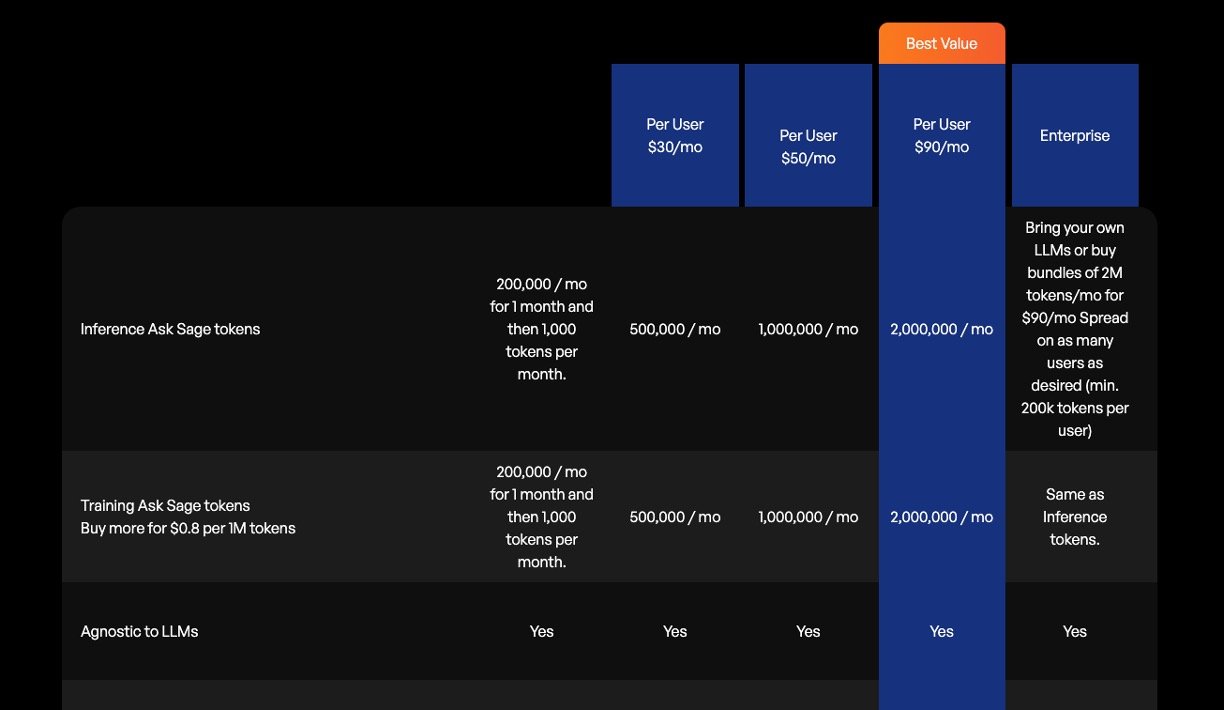
Task: Click 500,000 / mo in the Inference row
Action: [x=675, y=329]
